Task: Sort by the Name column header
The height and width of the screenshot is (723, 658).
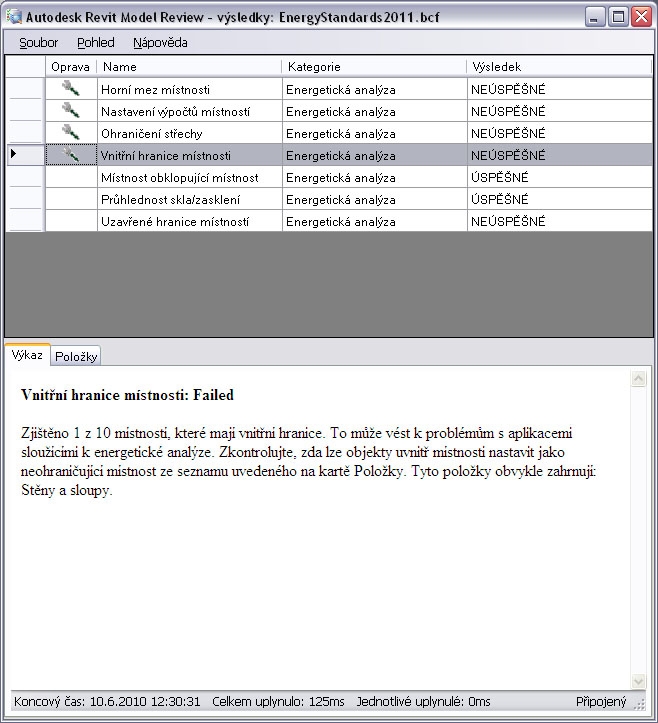Action: 190,67
